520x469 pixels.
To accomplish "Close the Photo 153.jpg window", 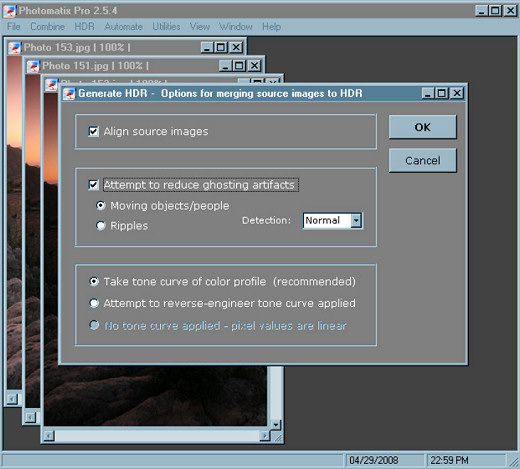I will tap(236, 47).
